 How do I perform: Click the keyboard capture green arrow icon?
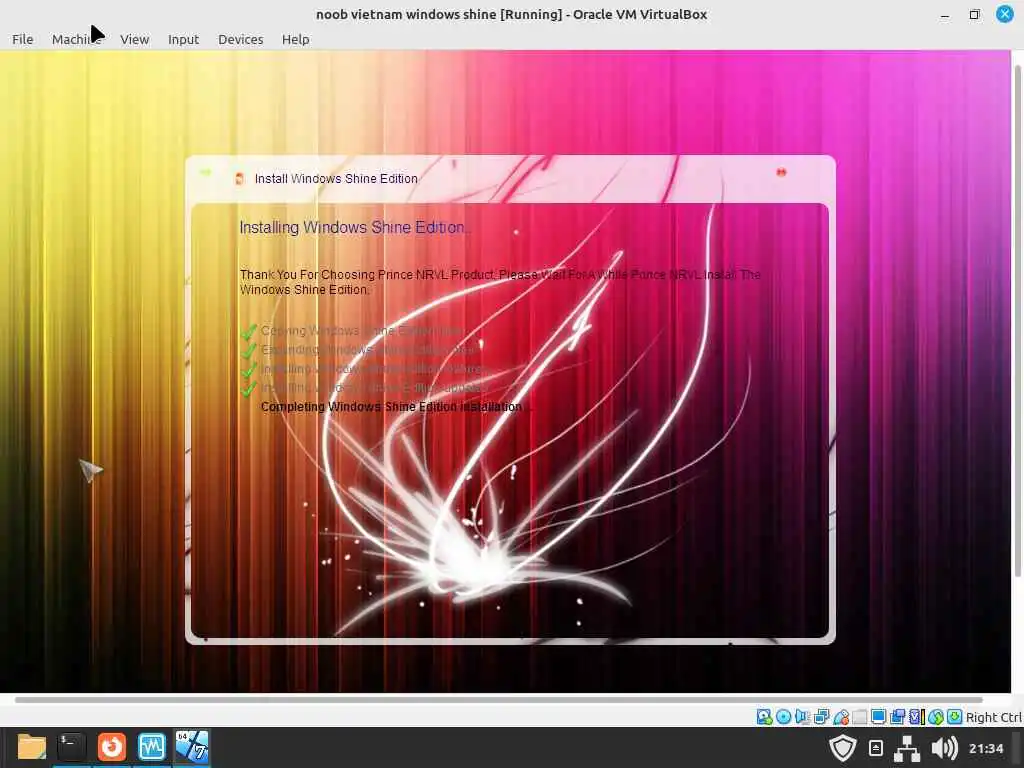click(x=955, y=717)
